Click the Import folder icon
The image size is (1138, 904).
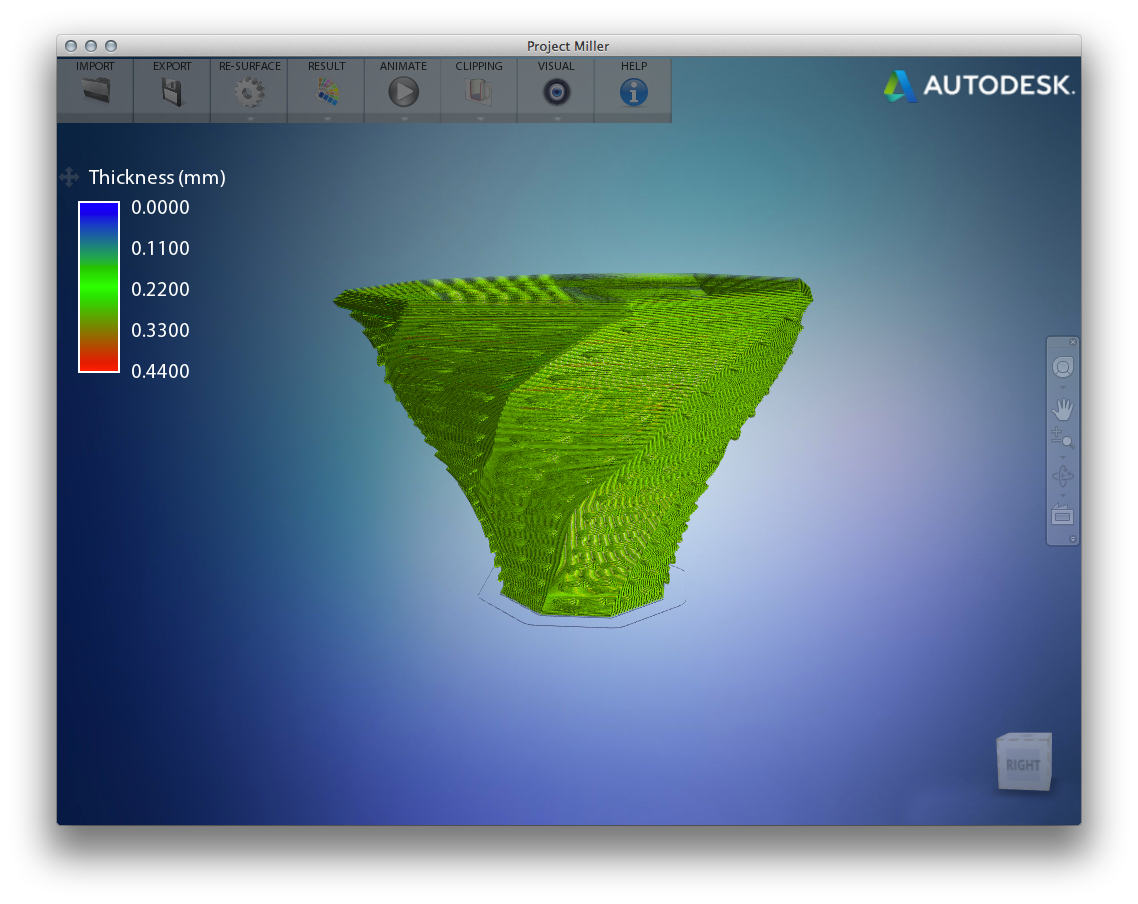click(x=95, y=92)
